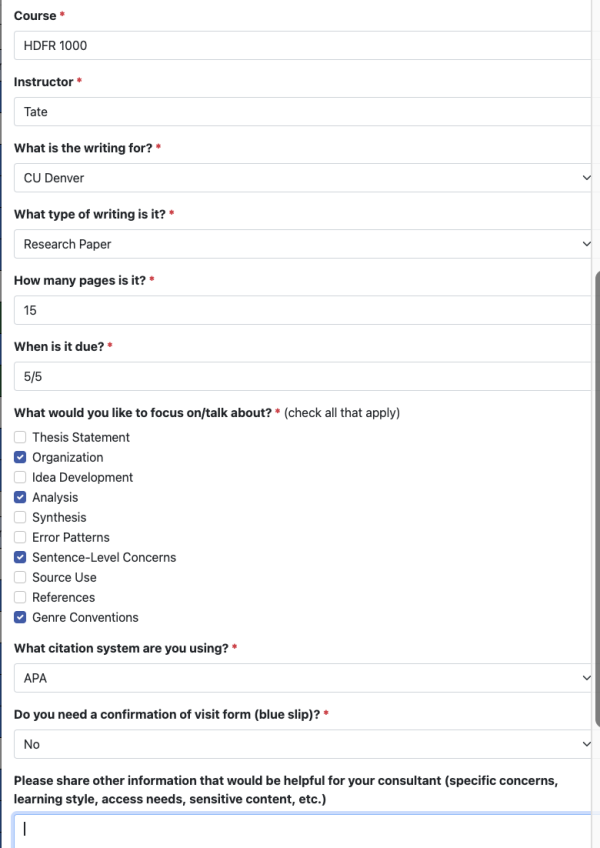Expand the Research Paper writing type dropdown
Viewport: 600px width, 848px height.
[x=302, y=244]
